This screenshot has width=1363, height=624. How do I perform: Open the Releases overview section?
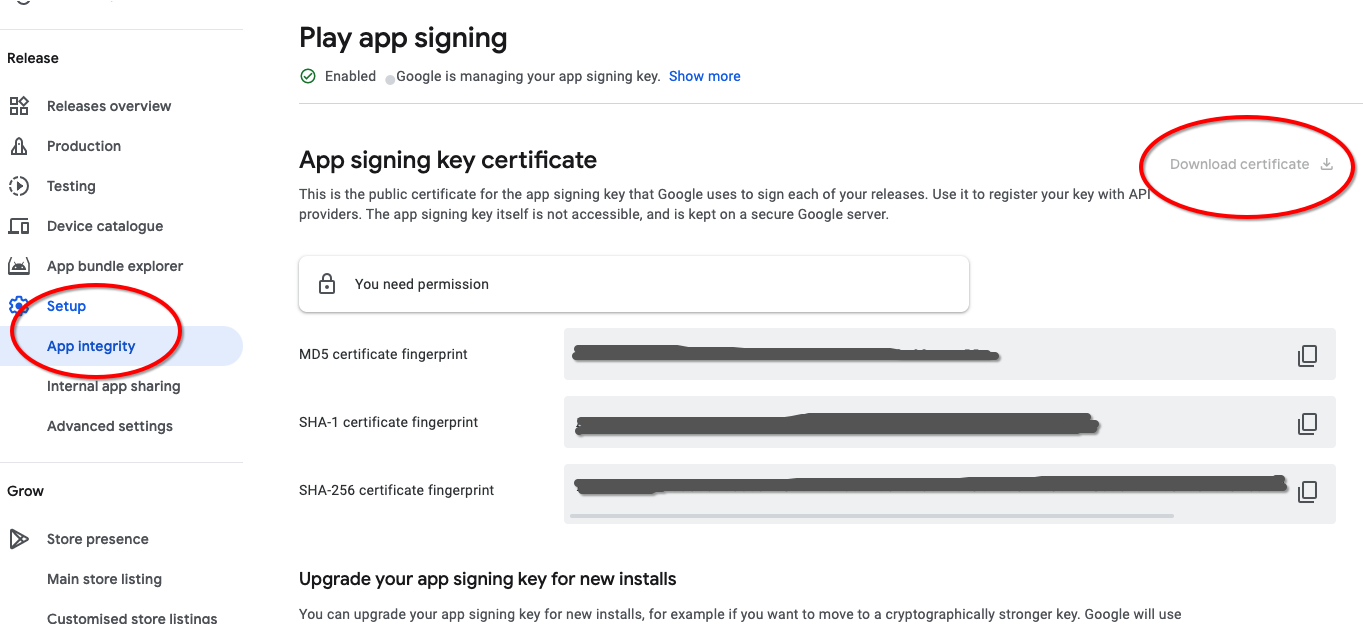click(x=108, y=106)
